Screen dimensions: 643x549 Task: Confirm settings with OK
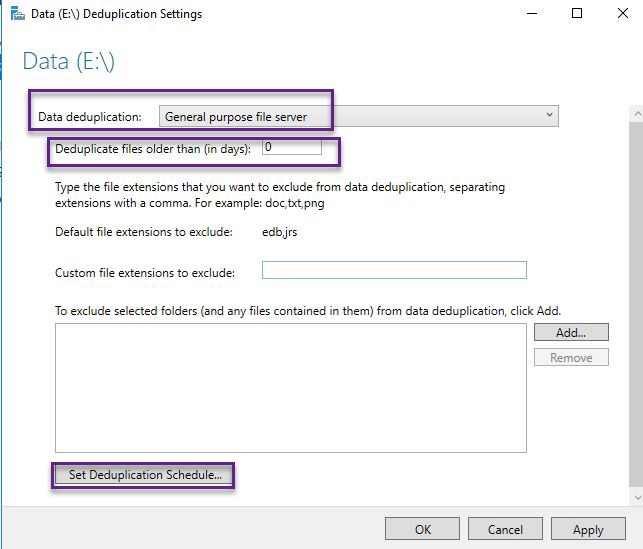[x=422, y=529]
